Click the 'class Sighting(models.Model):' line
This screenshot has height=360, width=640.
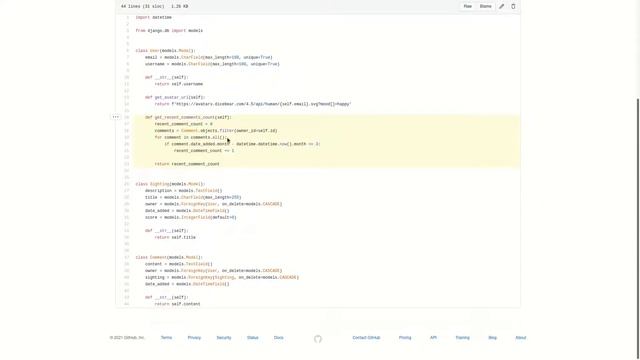[x=170, y=184]
